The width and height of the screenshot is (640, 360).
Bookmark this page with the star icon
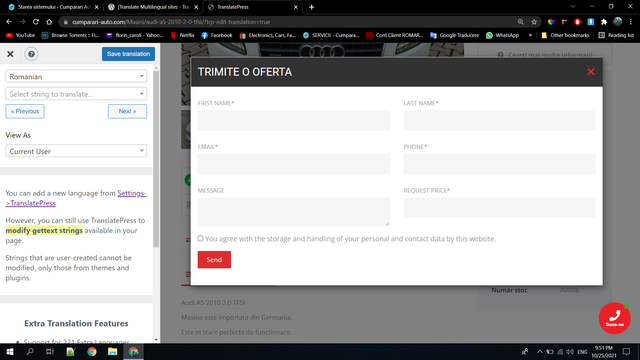click(534, 22)
